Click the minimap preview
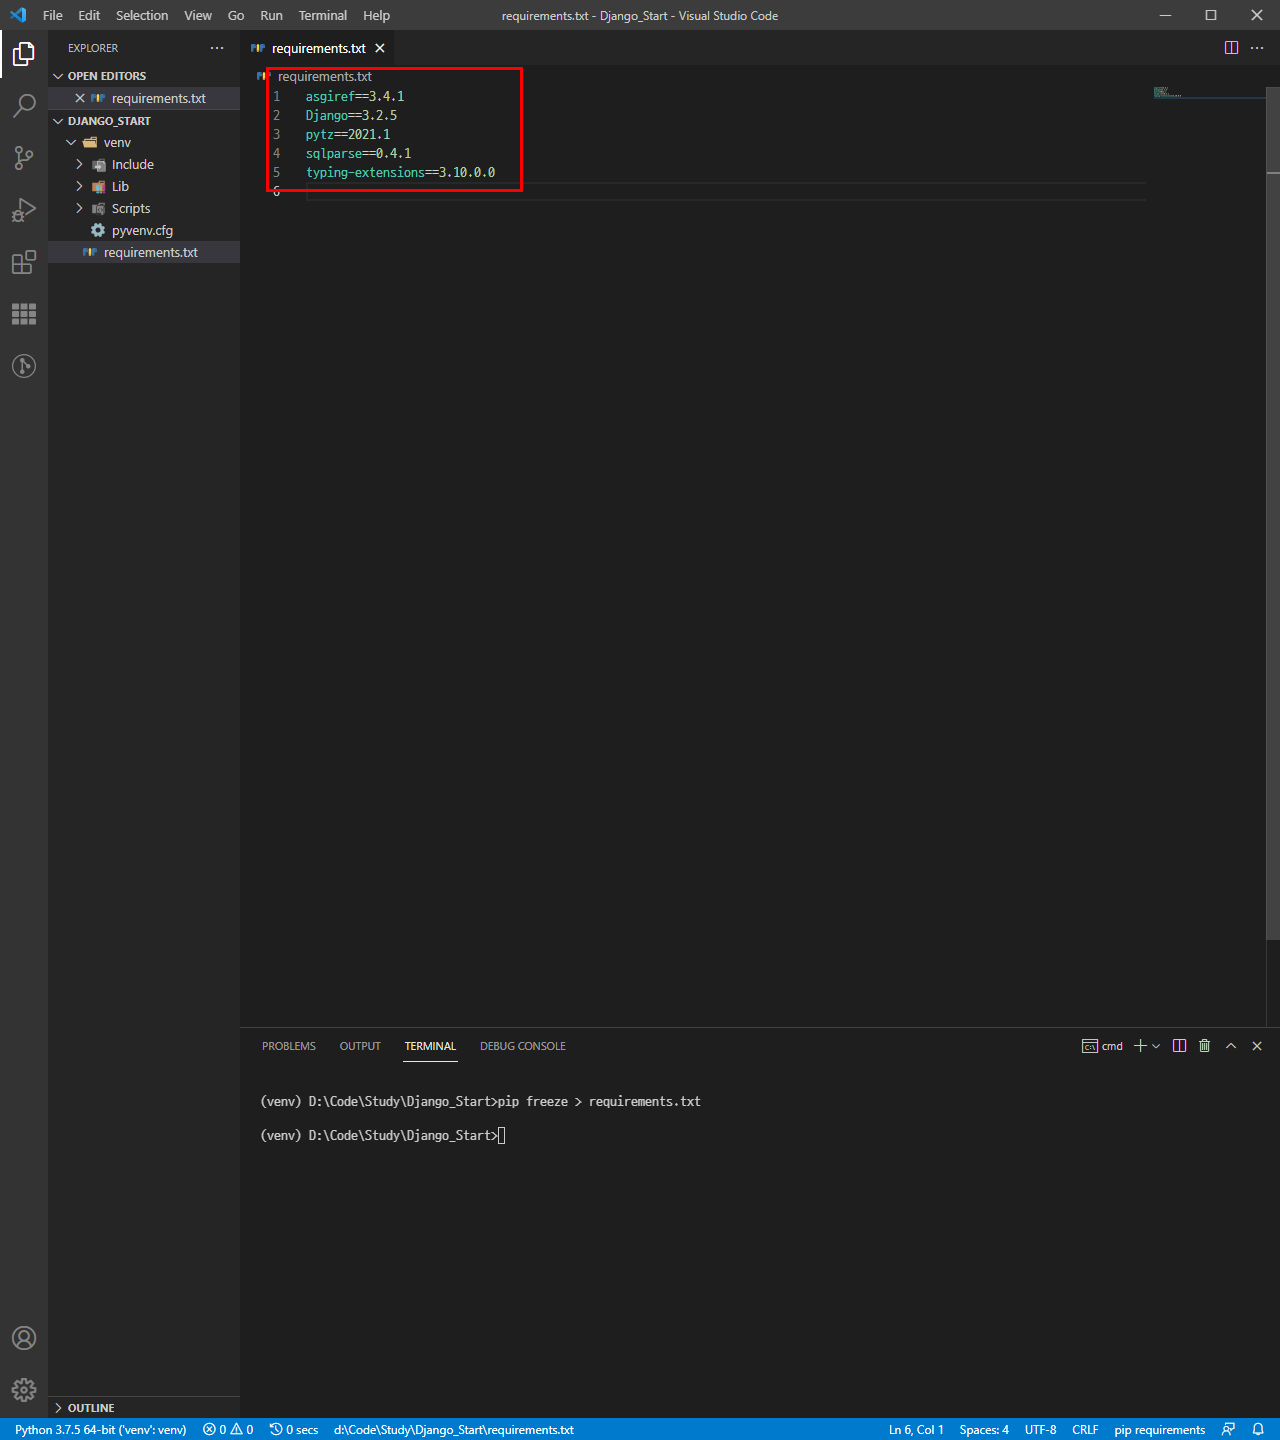The height and width of the screenshot is (1440, 1280). tap(1168, 93)
